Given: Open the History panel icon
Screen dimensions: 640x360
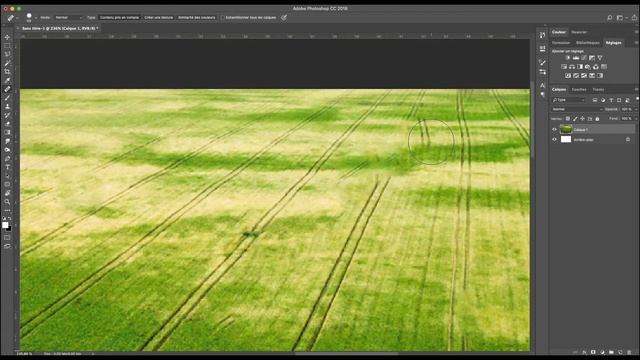Looking at the screenshot, I should tap(542, 36).
